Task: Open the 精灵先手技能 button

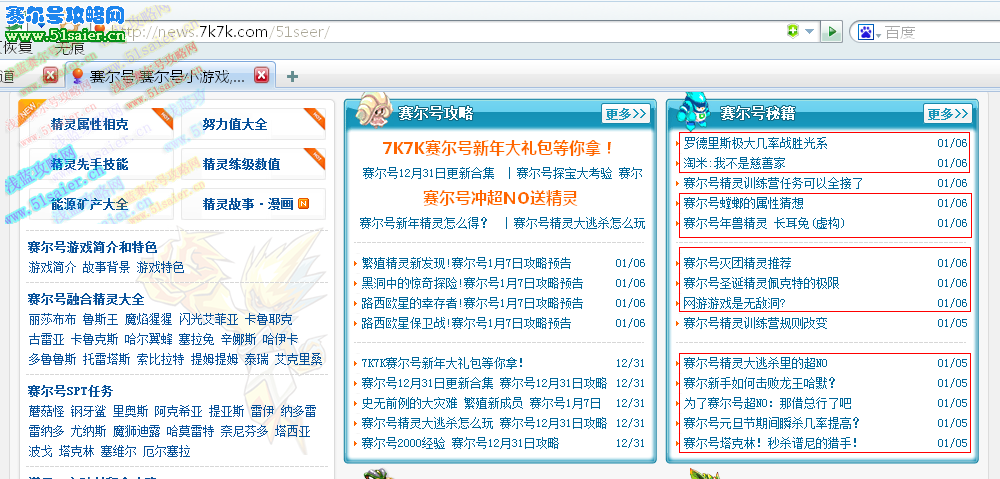Action: click(x=101, y=164)
